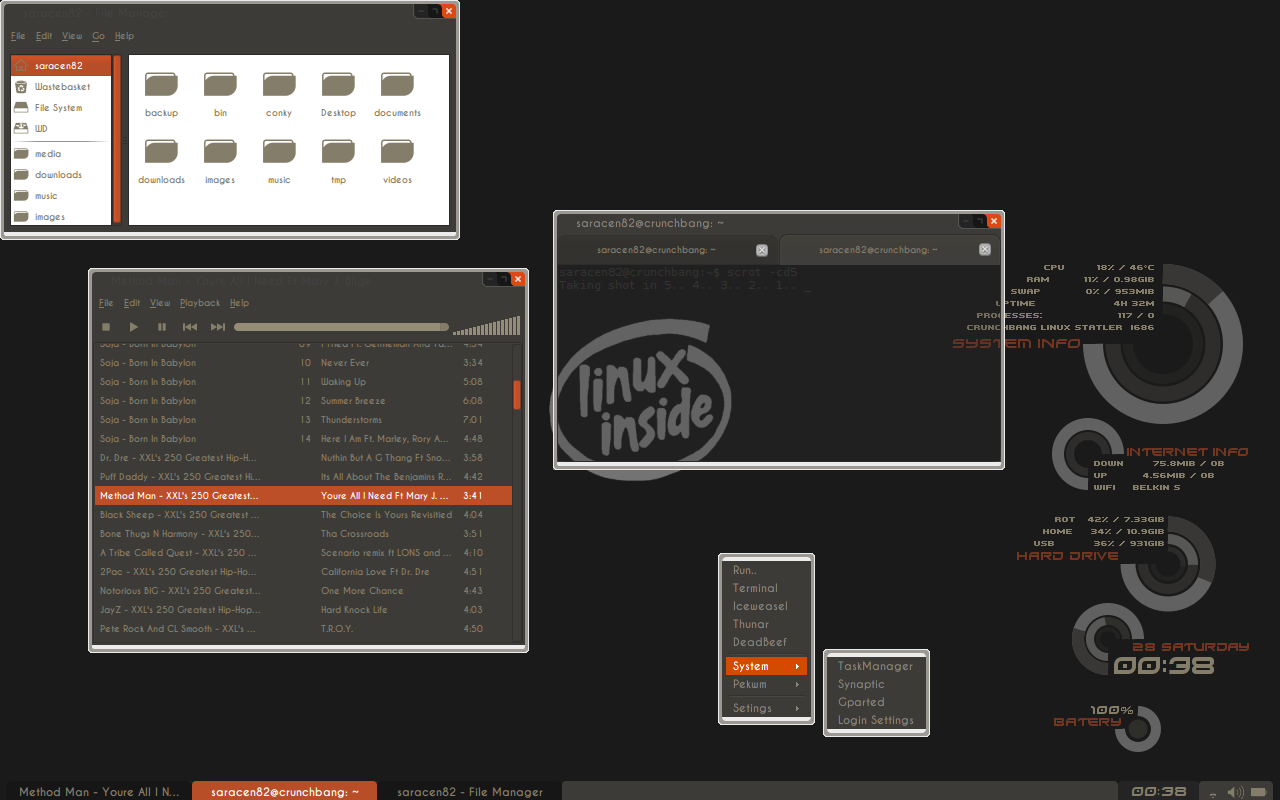Click the volume icon in system tray
The height and width of the screenshot is (800, 1280).
pyautogui.click(x=1235, y=792)
